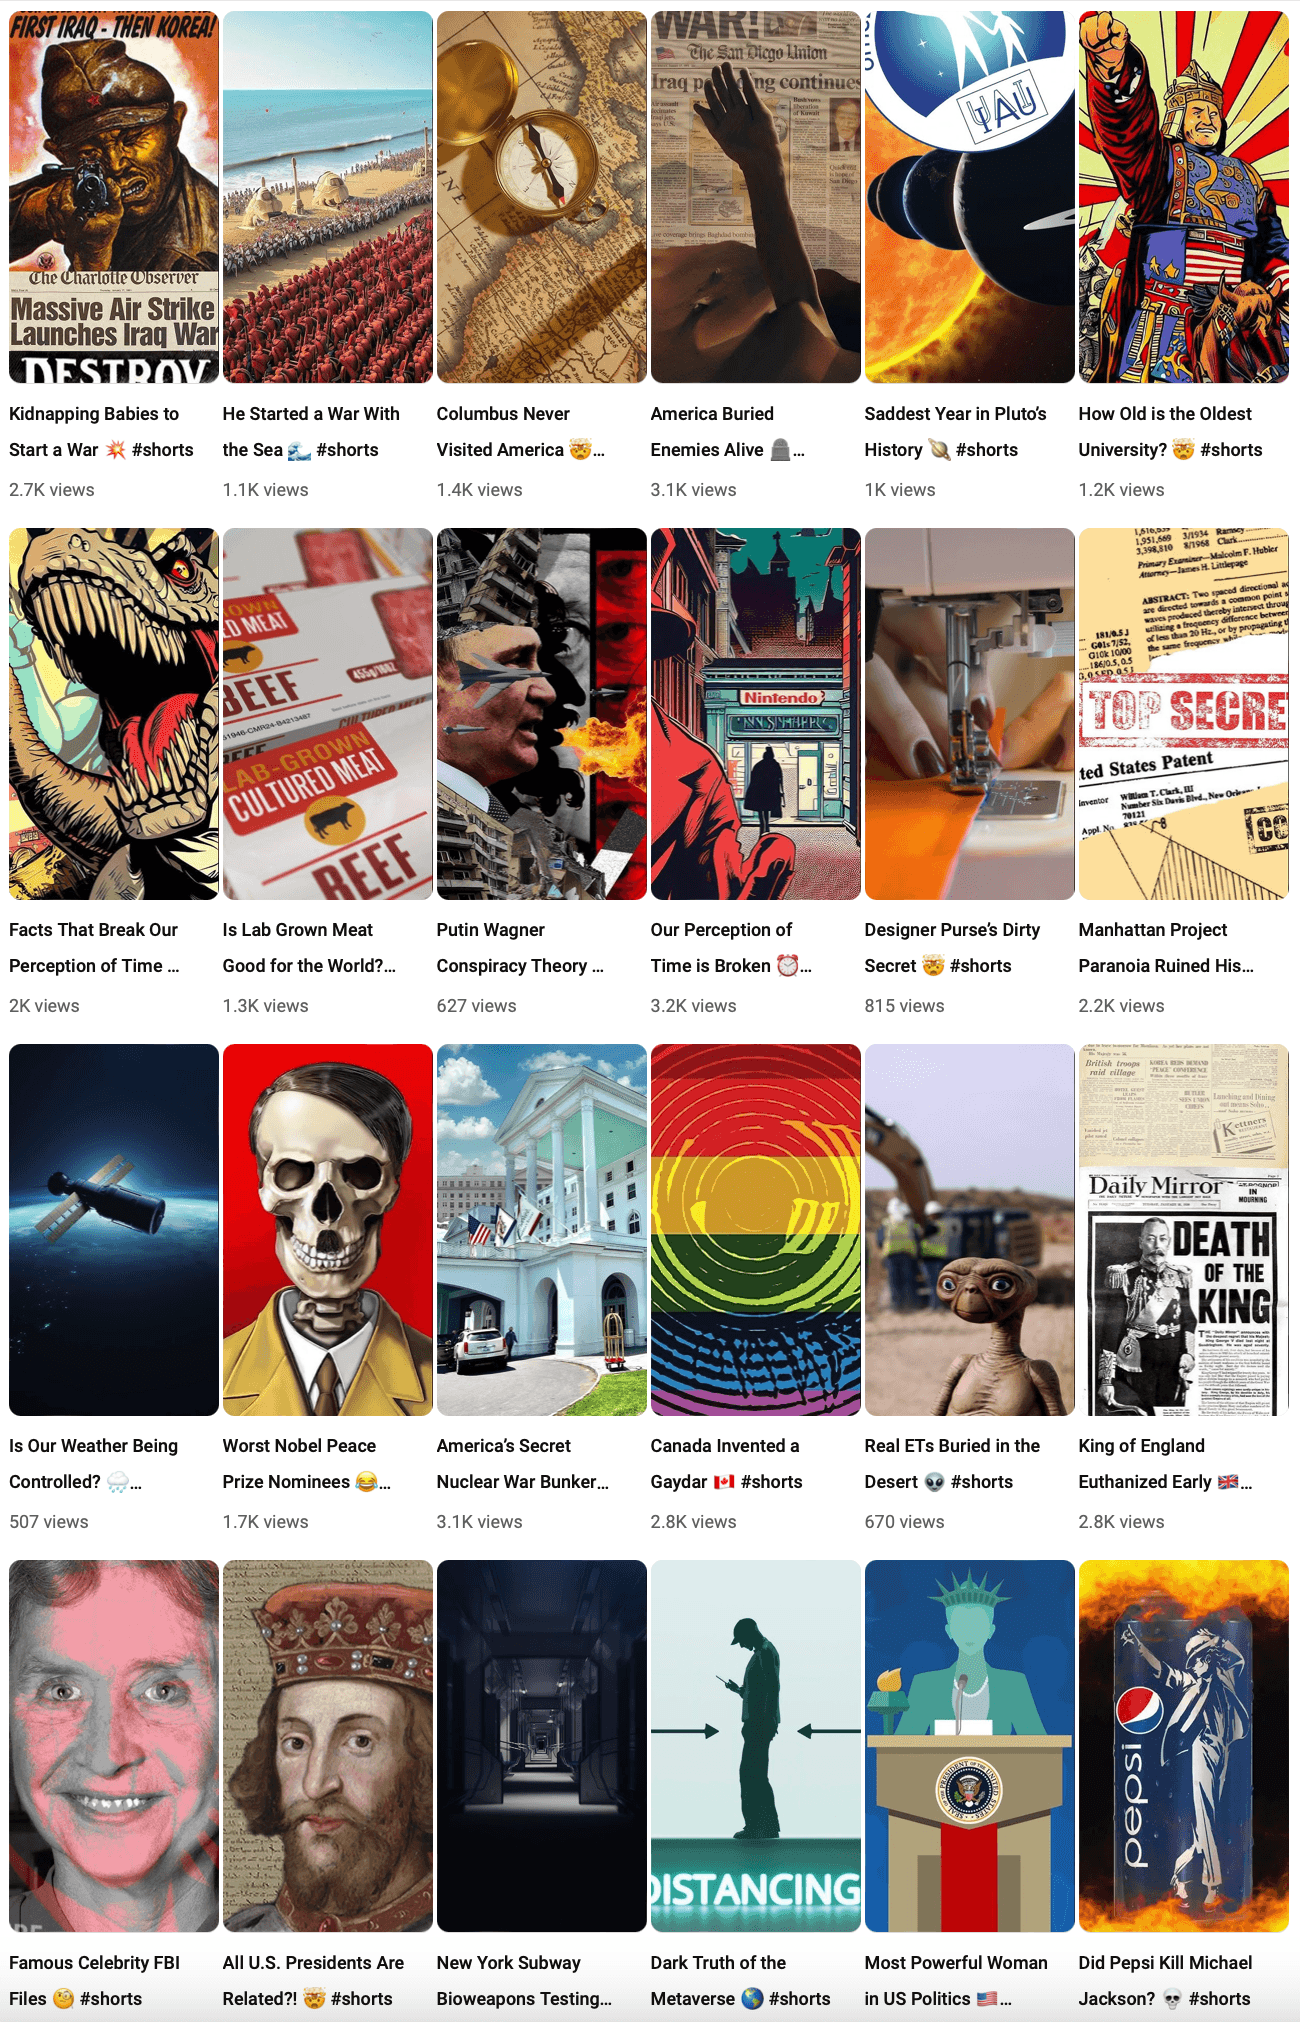This screenshot has width=1300, height=2022.
Task: Open the Daily Mirror Death of the King thumbnail
Action: click(1184, 1230)
